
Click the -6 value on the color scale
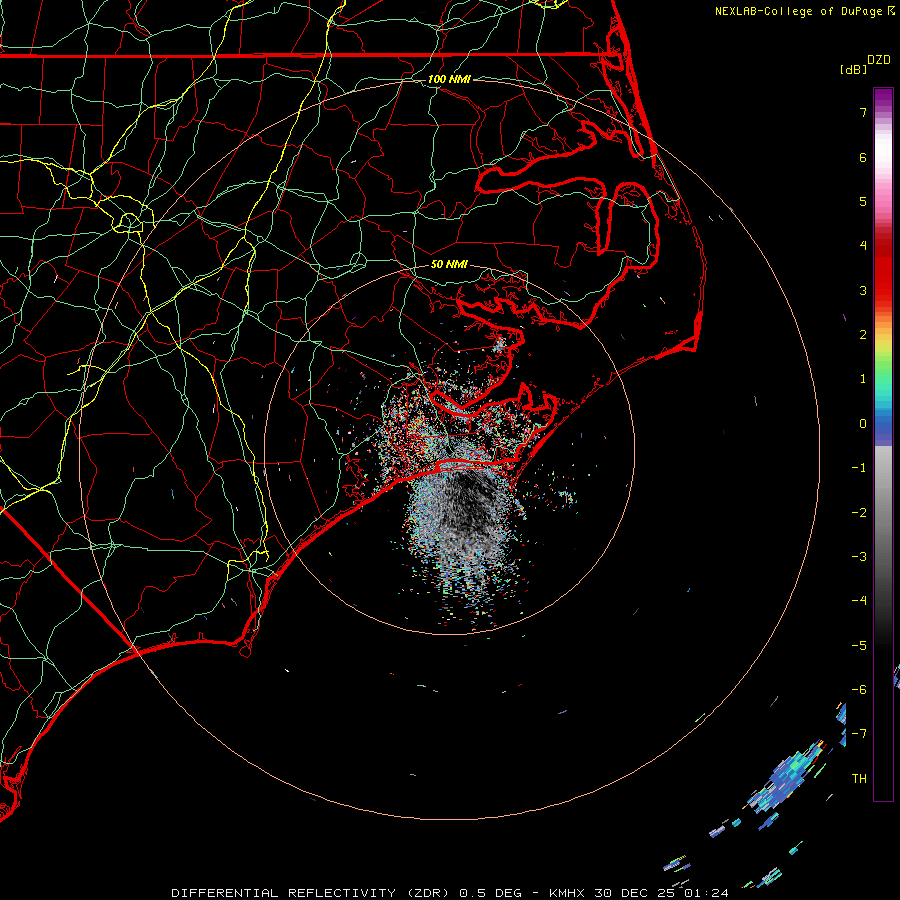[x=859, y=690]
